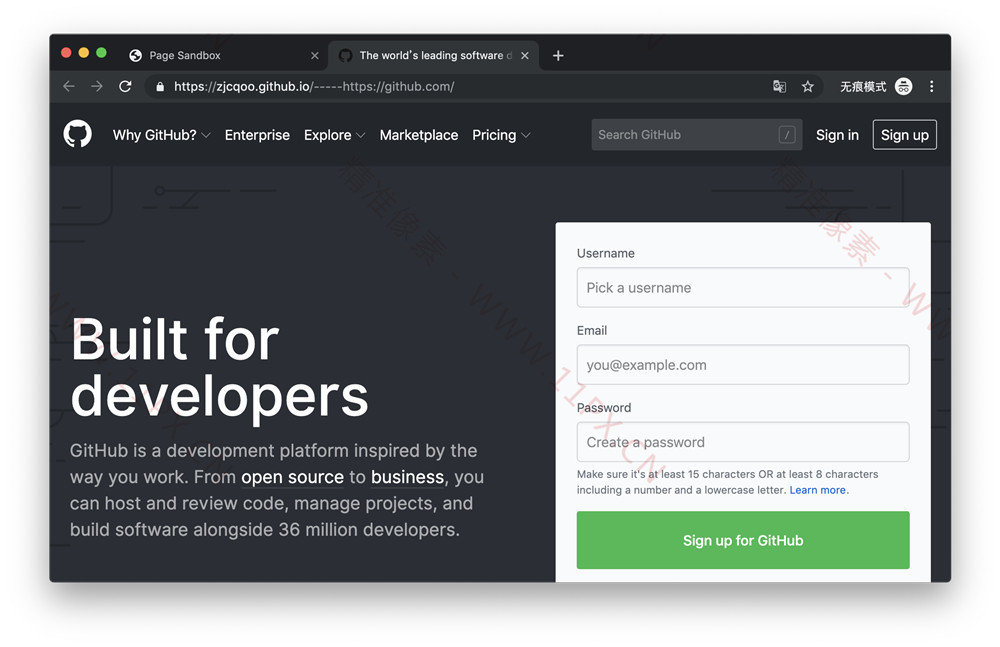The width and height of the screenshot is (1000, 647).
Task: Click the incognito mode avatar icon
Action: coord(904,86)
